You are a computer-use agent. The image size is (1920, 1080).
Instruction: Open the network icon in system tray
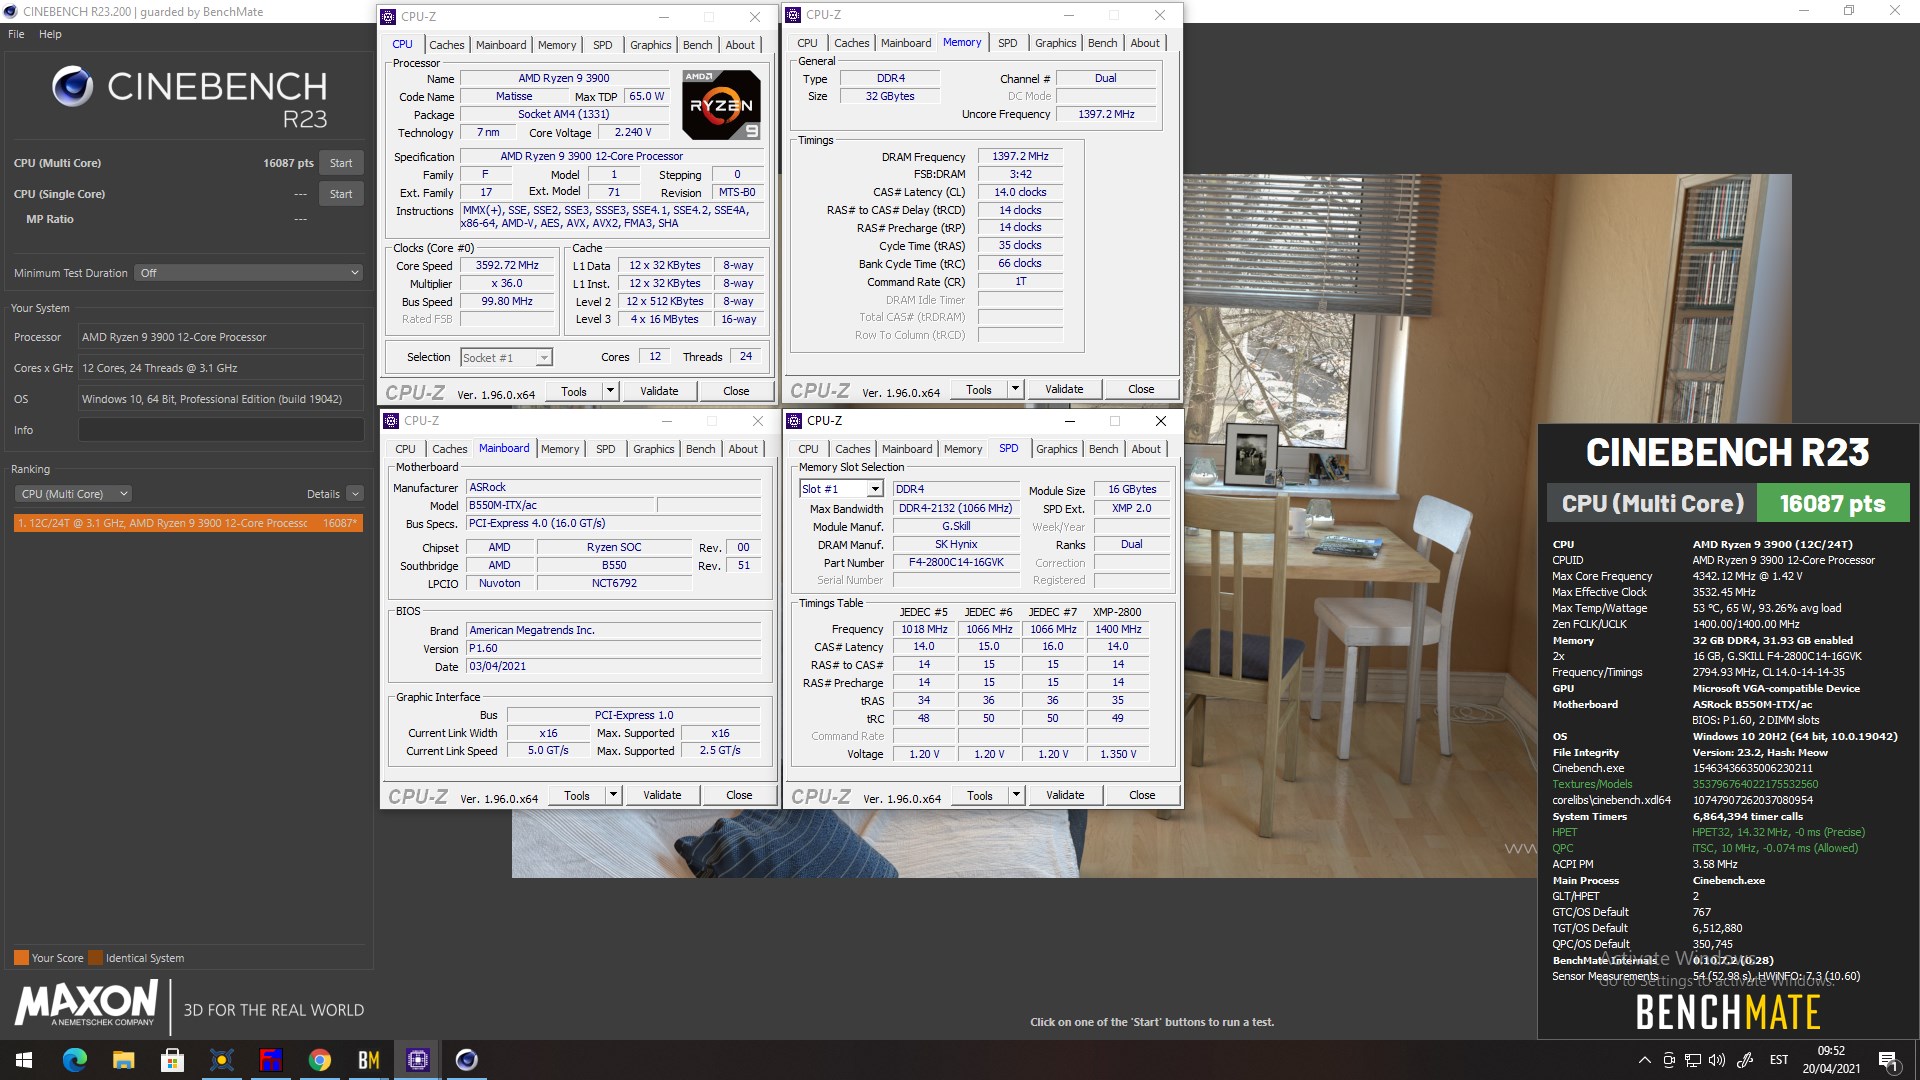tap(1693, 1060)
